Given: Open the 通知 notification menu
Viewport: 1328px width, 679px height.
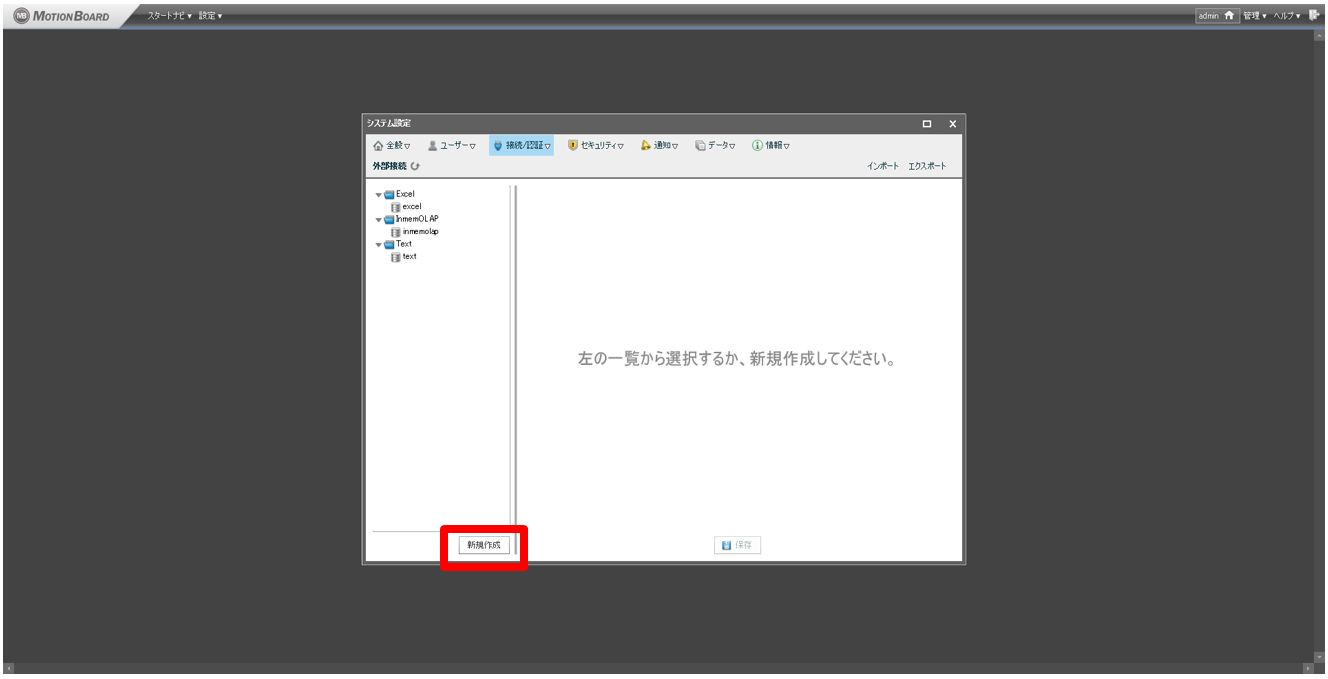Looking at the screenshot, I should pos(659,146).
